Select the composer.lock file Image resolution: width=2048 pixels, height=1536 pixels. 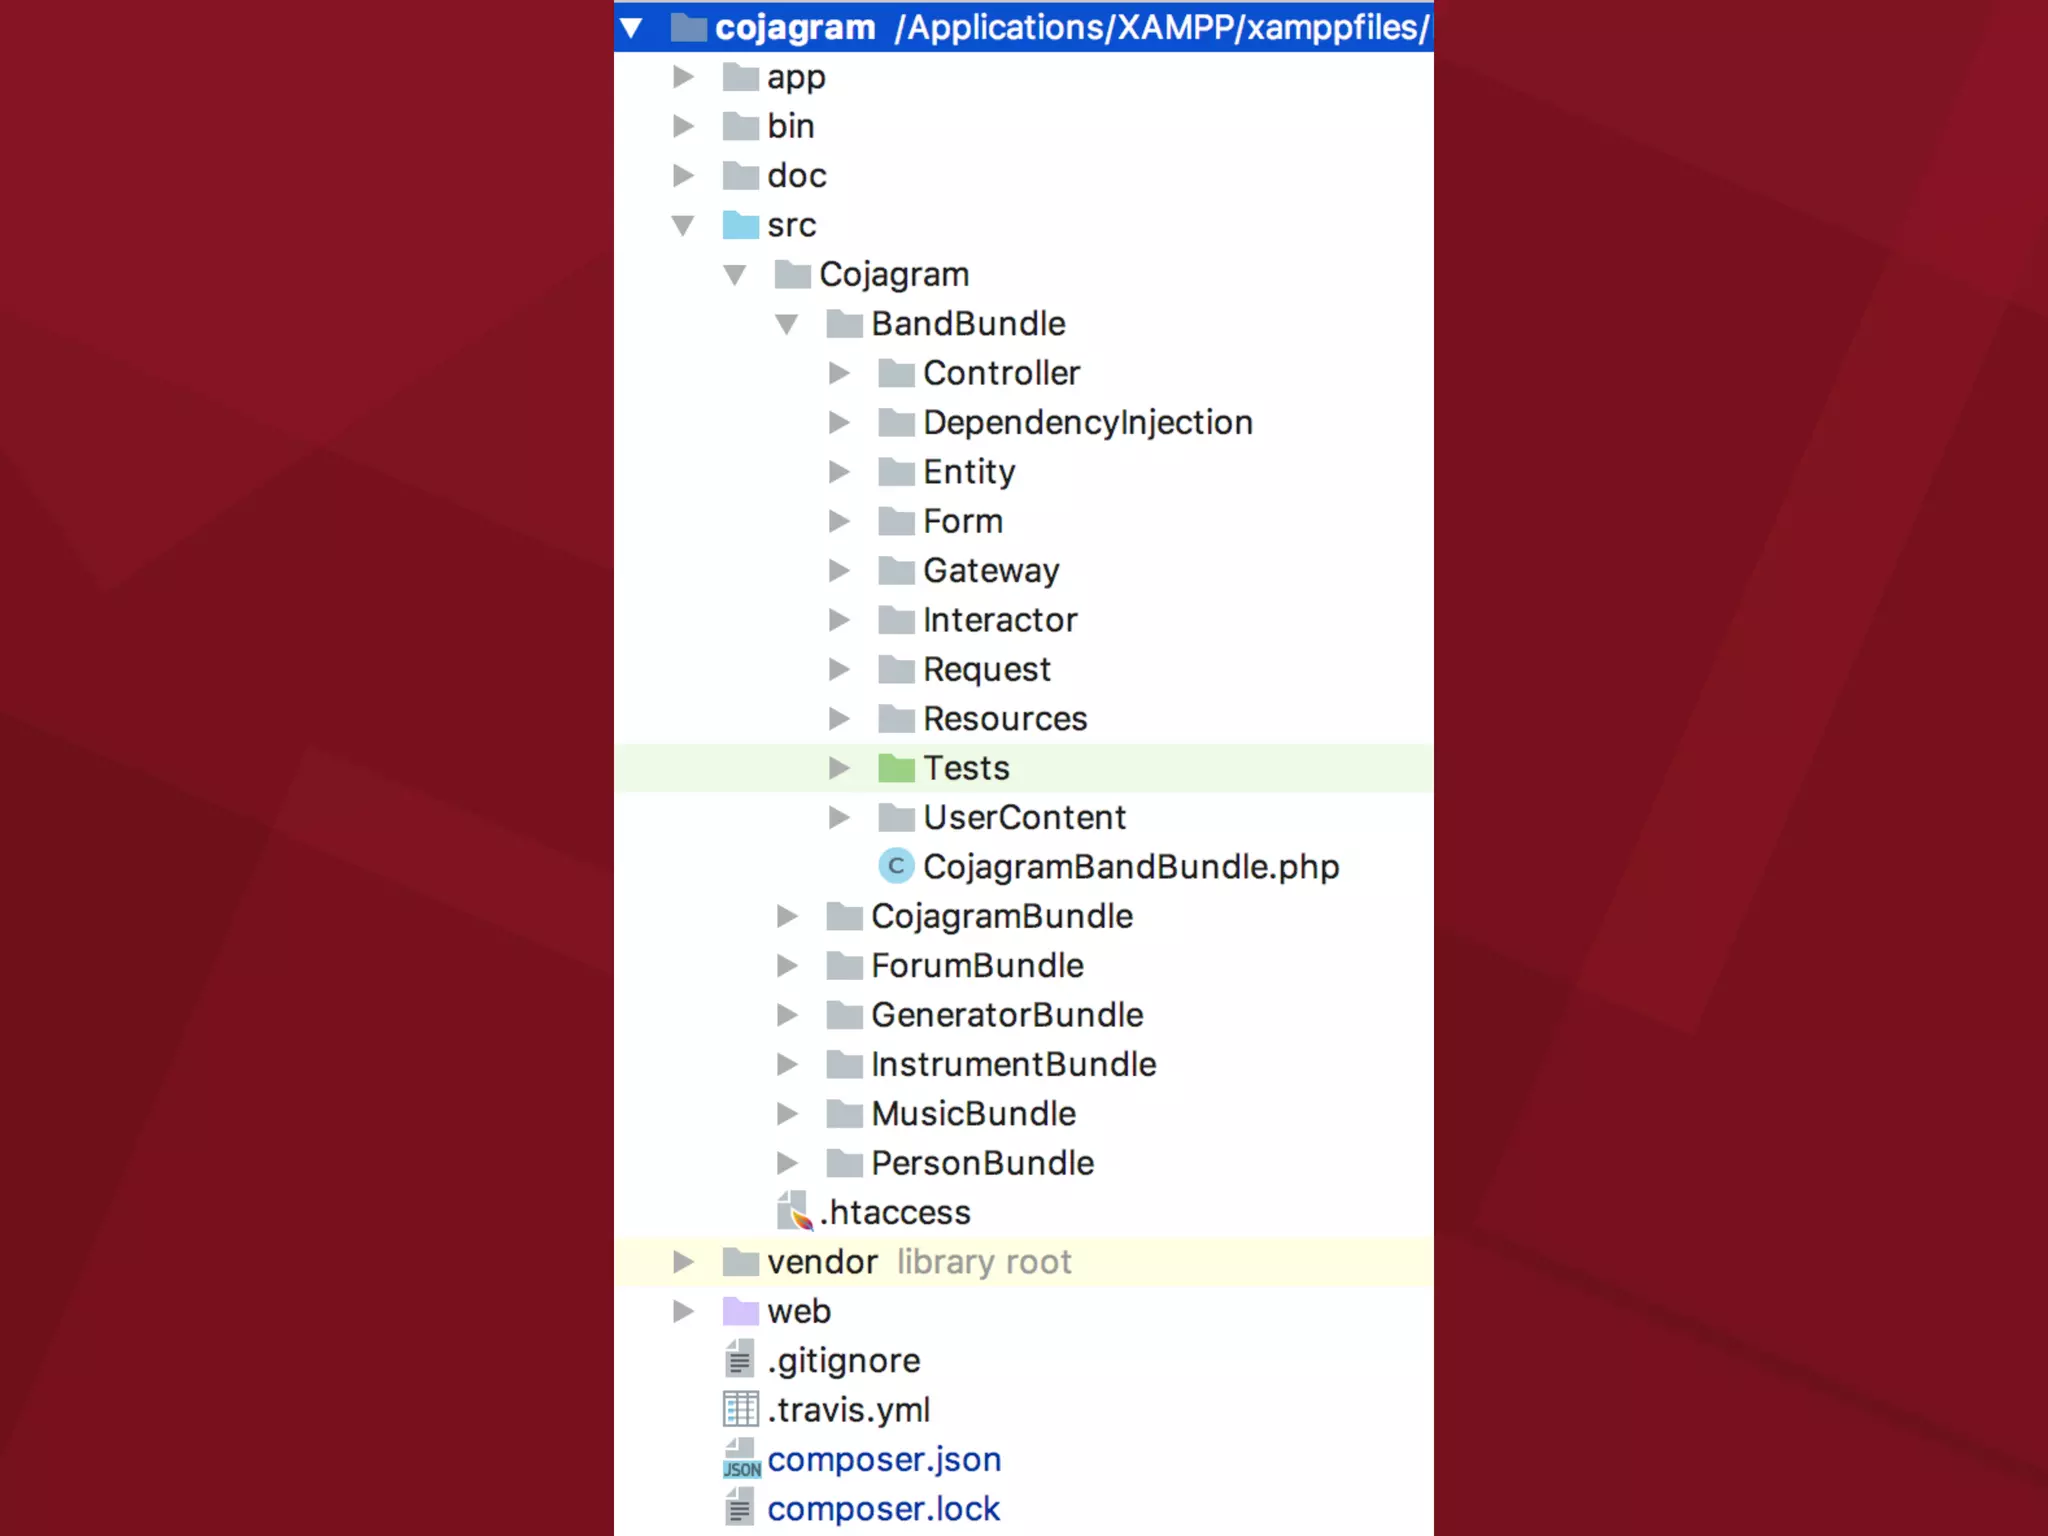[x=883, y=1508]
